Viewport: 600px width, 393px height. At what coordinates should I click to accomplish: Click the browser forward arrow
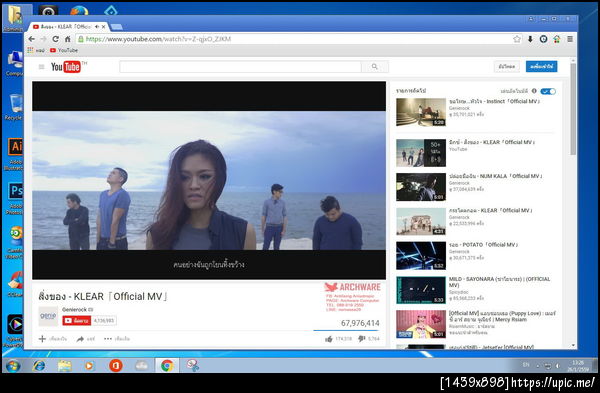coord(43,39)
